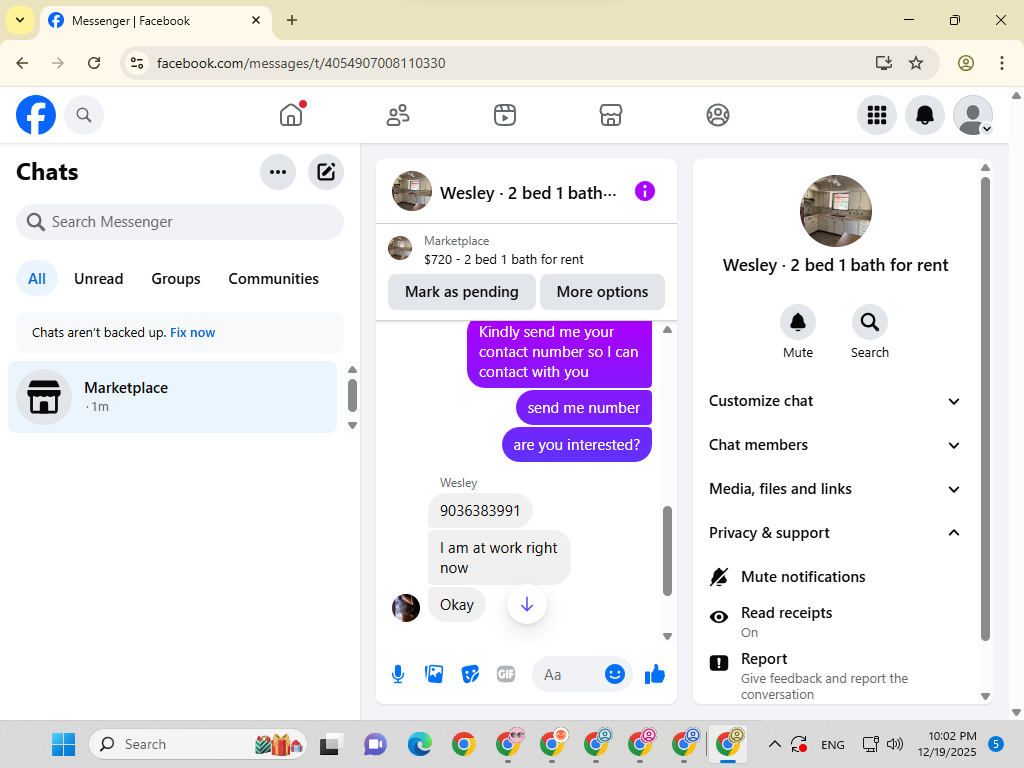Click the Fix now link
1024x768 pixels.
[193, 332]
